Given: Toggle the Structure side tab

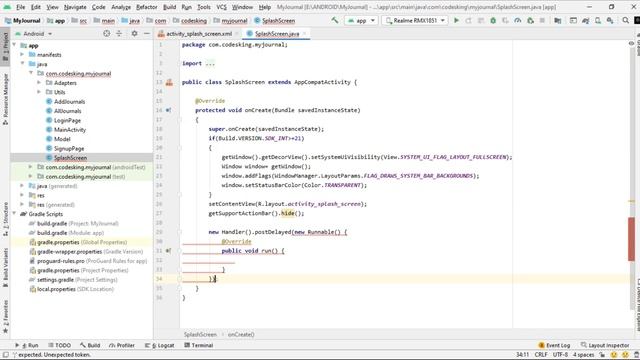Looking at the screenshot, I should pyautogui.click(x=5, y=219).
